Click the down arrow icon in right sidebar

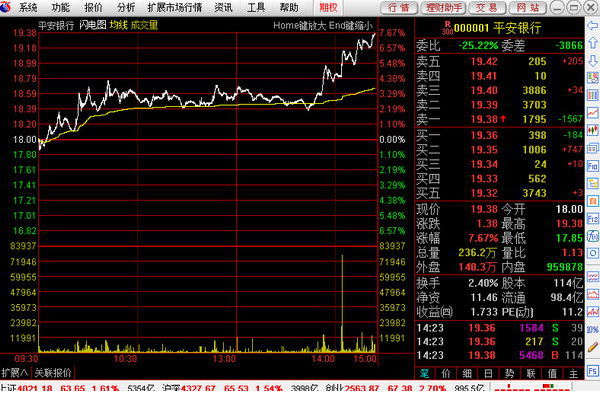[x=593, y=60]
